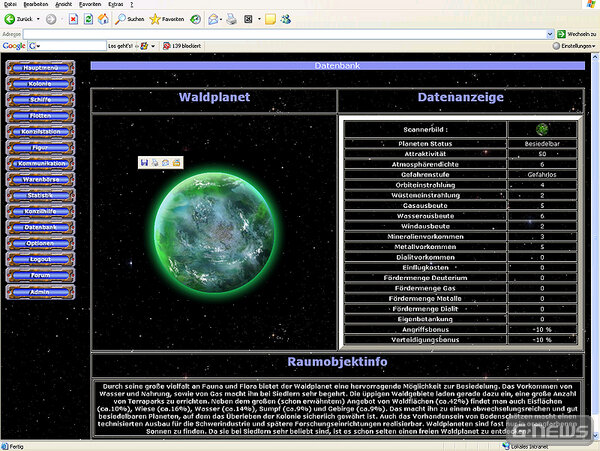Open the Ansicht menu
Screen dimensions: 600x451
63,4
